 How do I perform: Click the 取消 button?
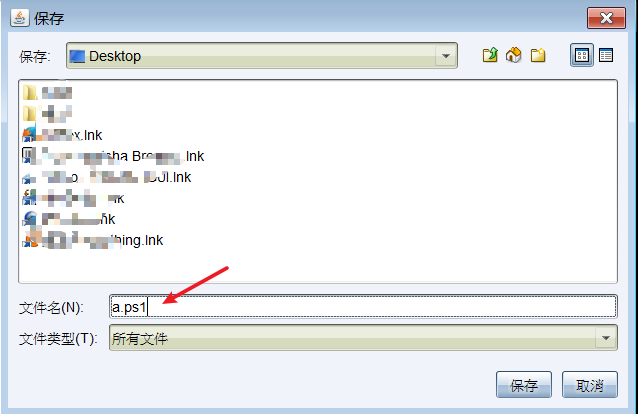click(590, 385)
